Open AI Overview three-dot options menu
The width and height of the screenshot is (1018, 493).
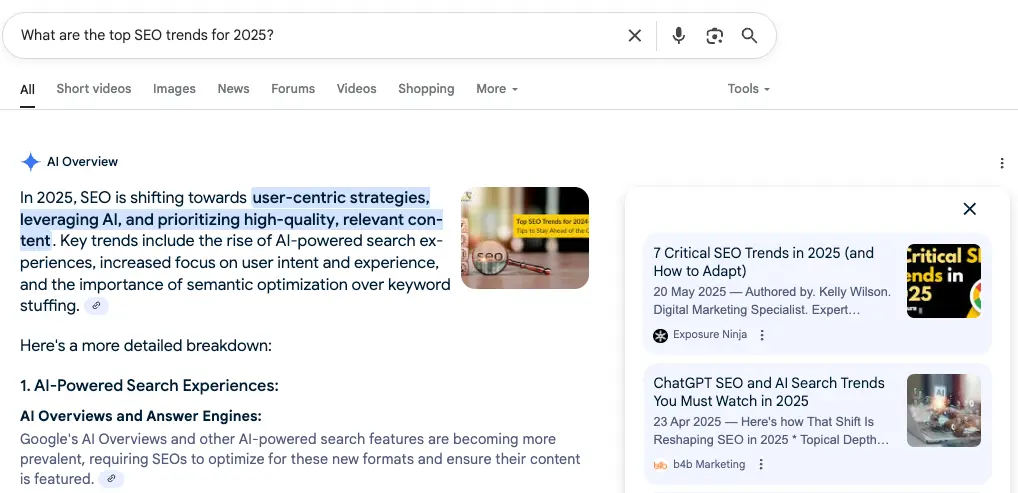1002,163
